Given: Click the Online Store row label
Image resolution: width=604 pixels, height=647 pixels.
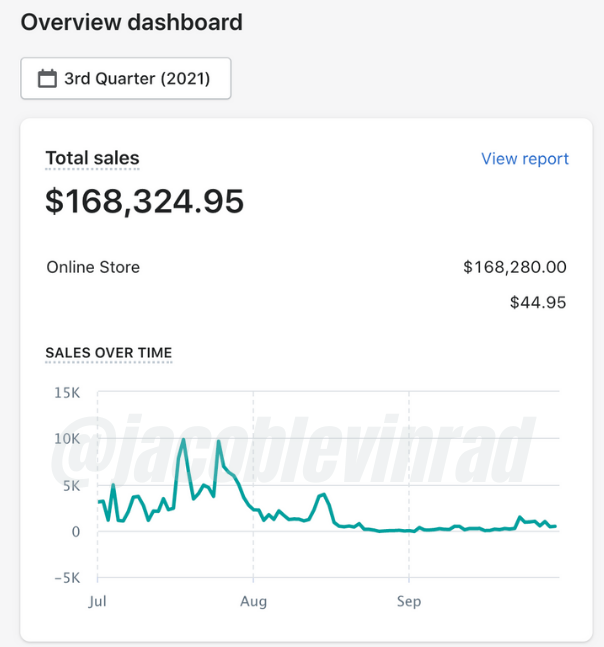Looking at the screenshot, I should tap(93, 267).
